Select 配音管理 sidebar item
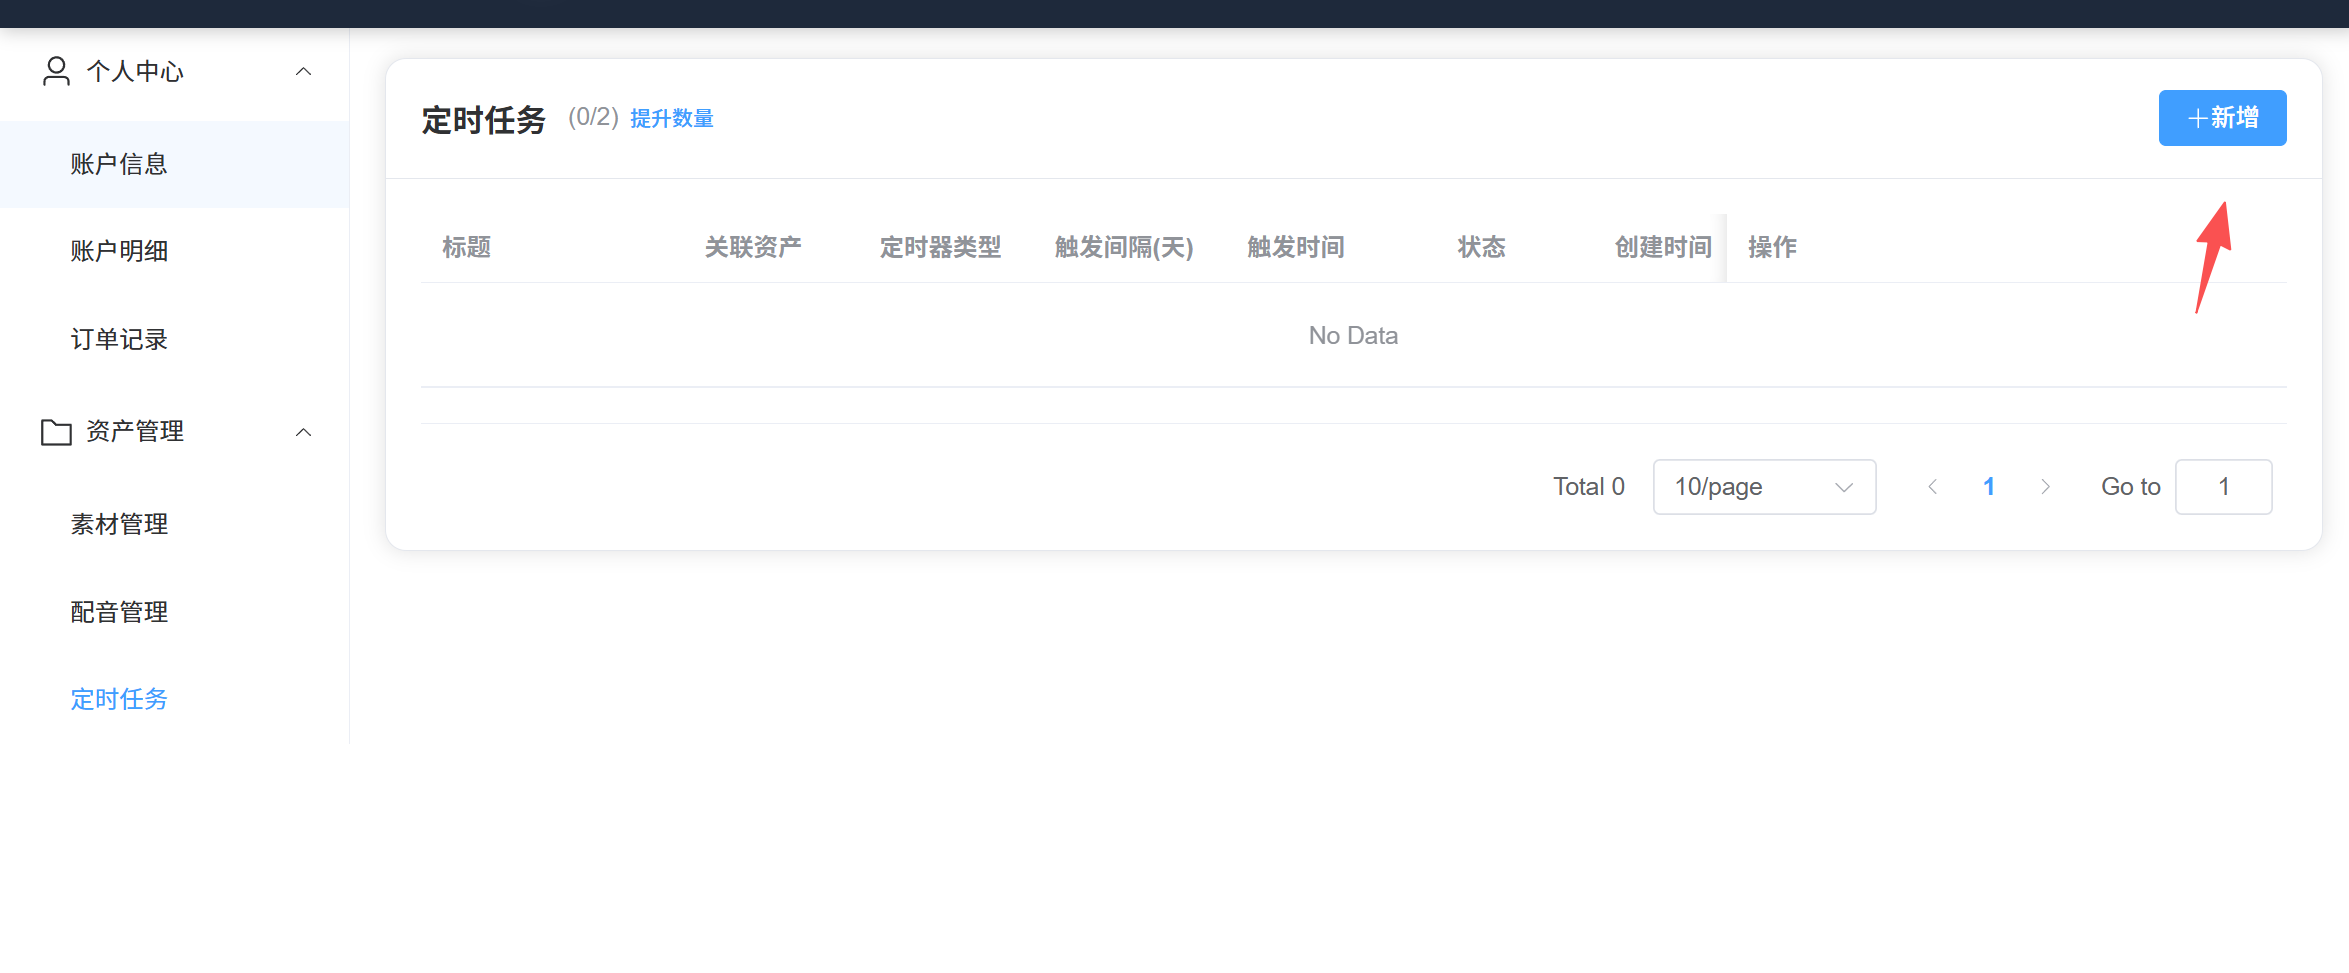The width and height of the screenshot is (2349, 973). pyautogui.click(x=174, y=612)
